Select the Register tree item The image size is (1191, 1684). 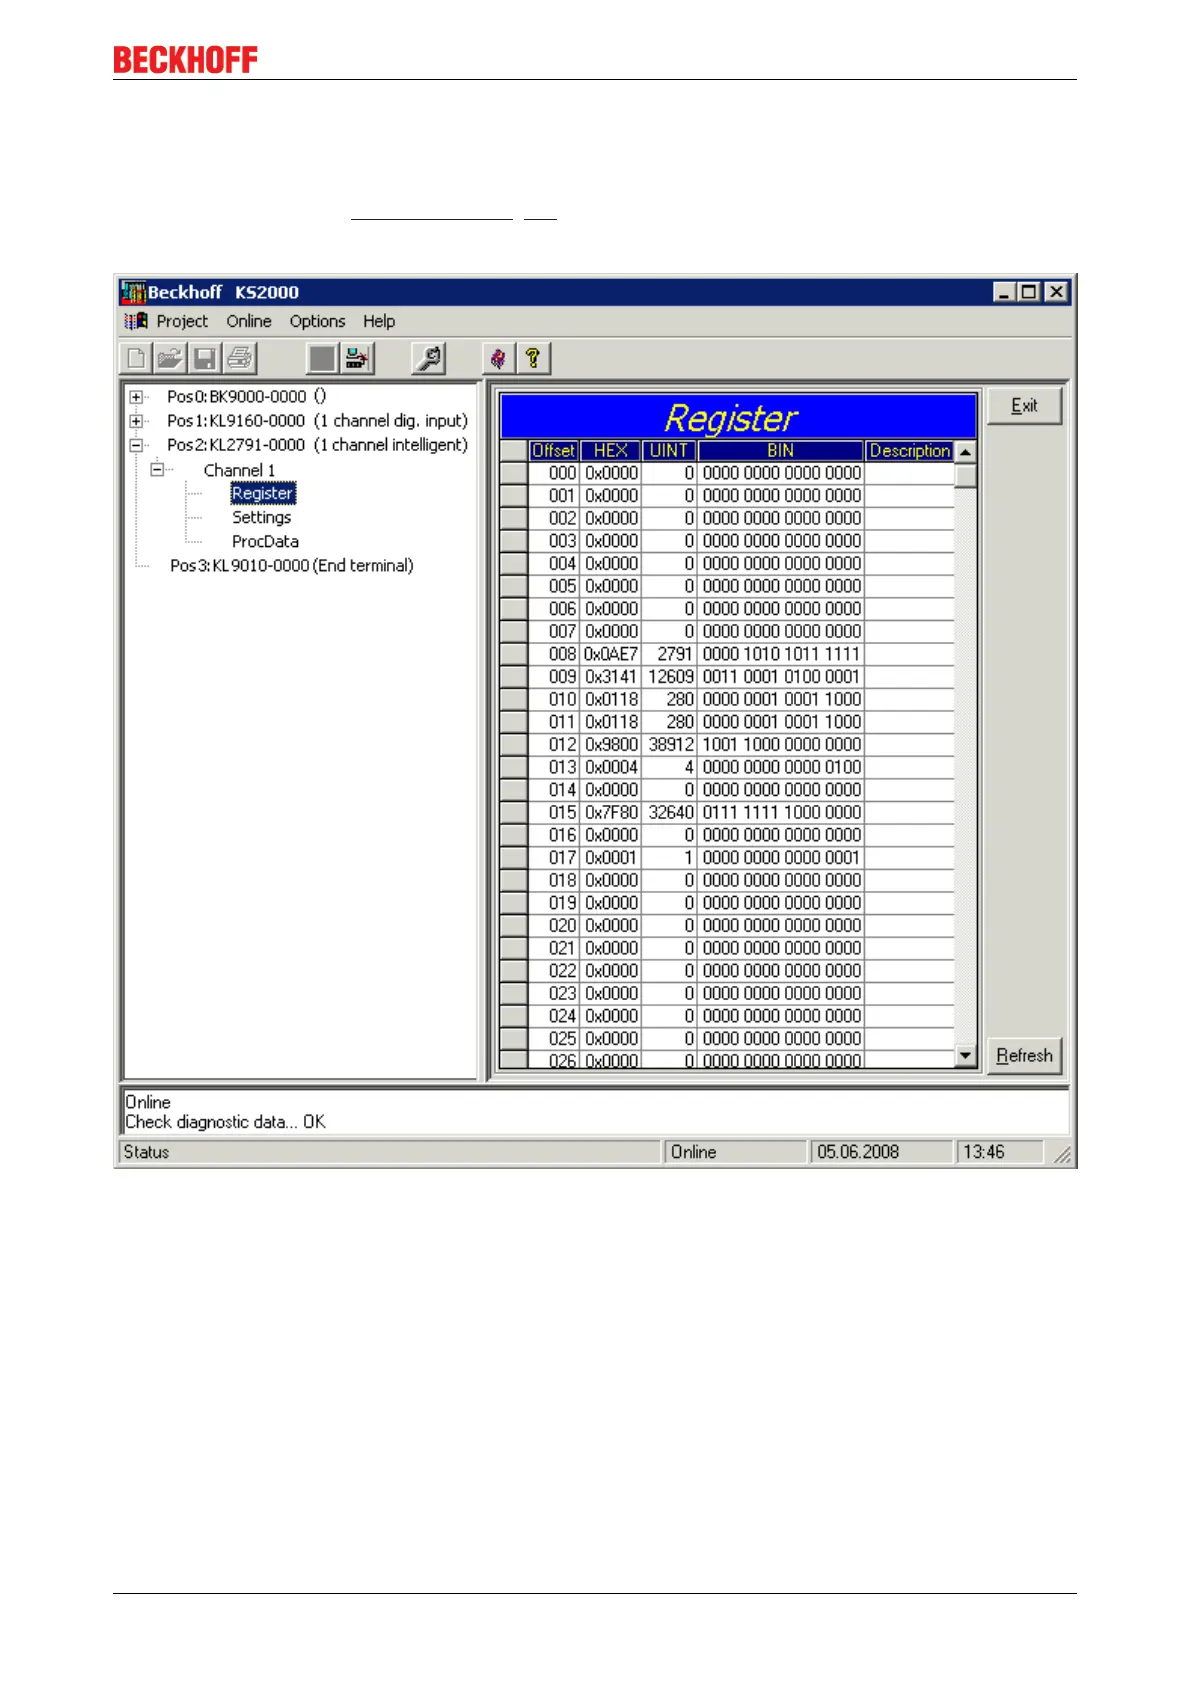click(263, 493)
